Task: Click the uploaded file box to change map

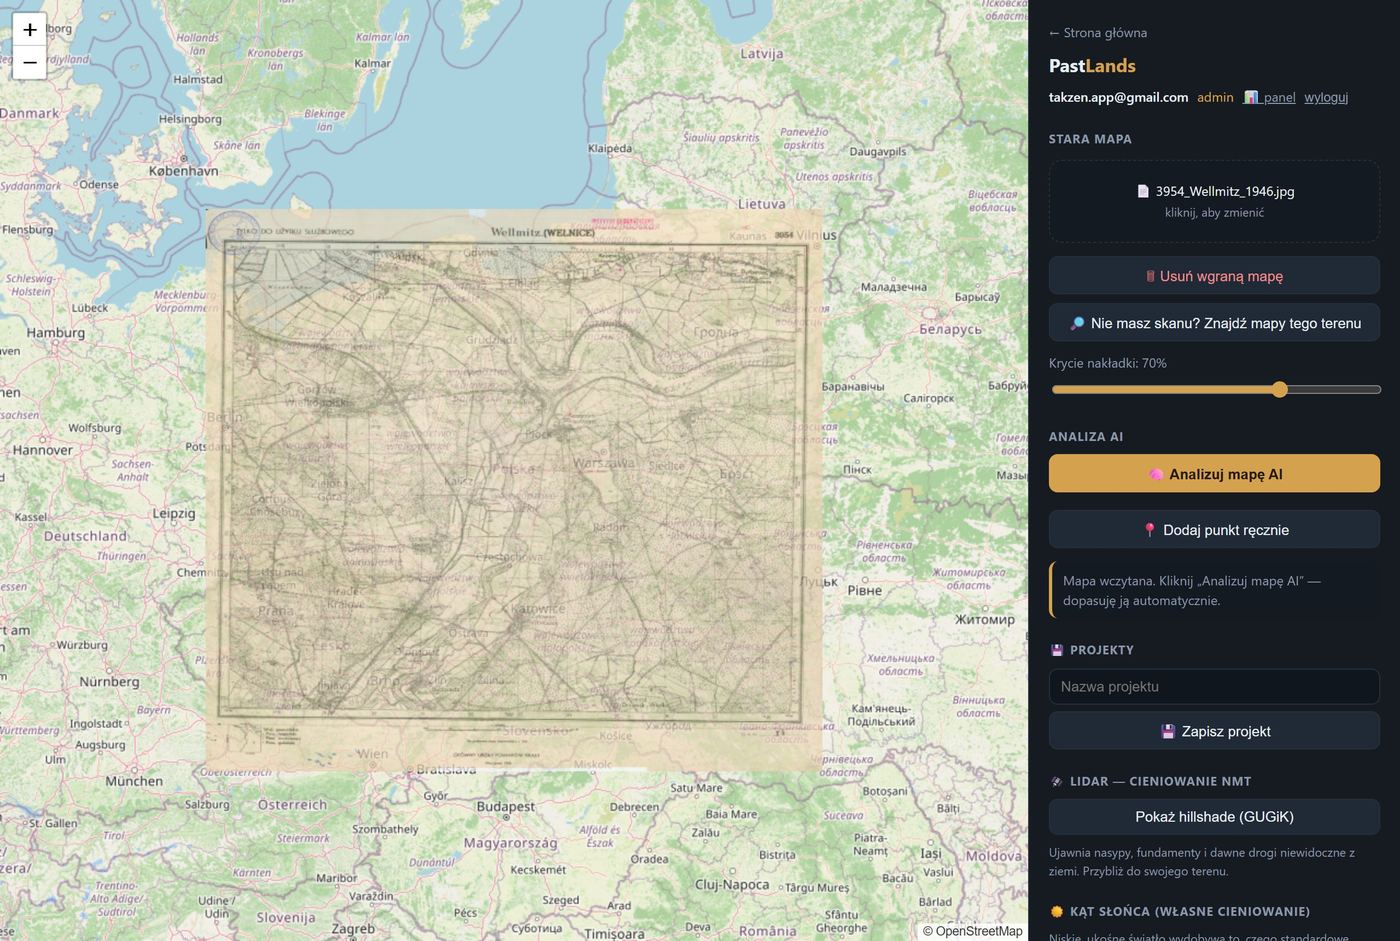Action: pyautogui.click(x=1214, y=201)
